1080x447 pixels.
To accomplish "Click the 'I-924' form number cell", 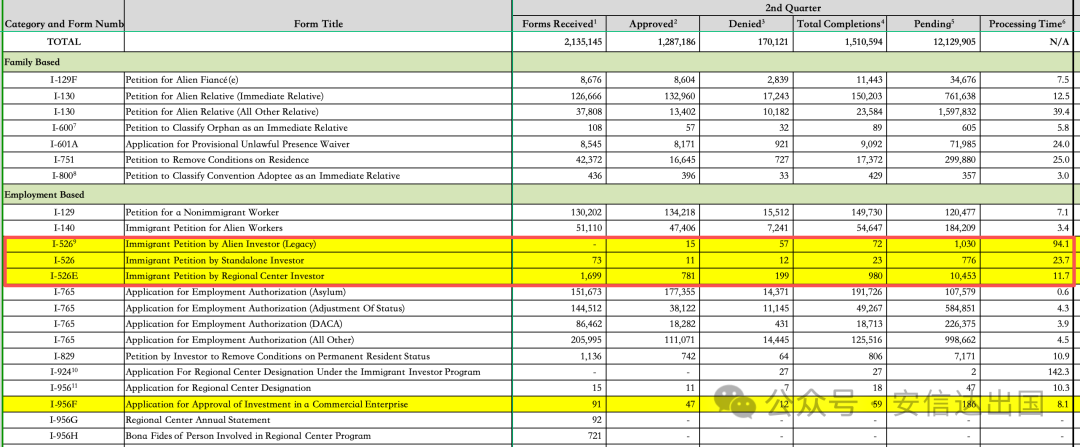I will tap(63, 372).
